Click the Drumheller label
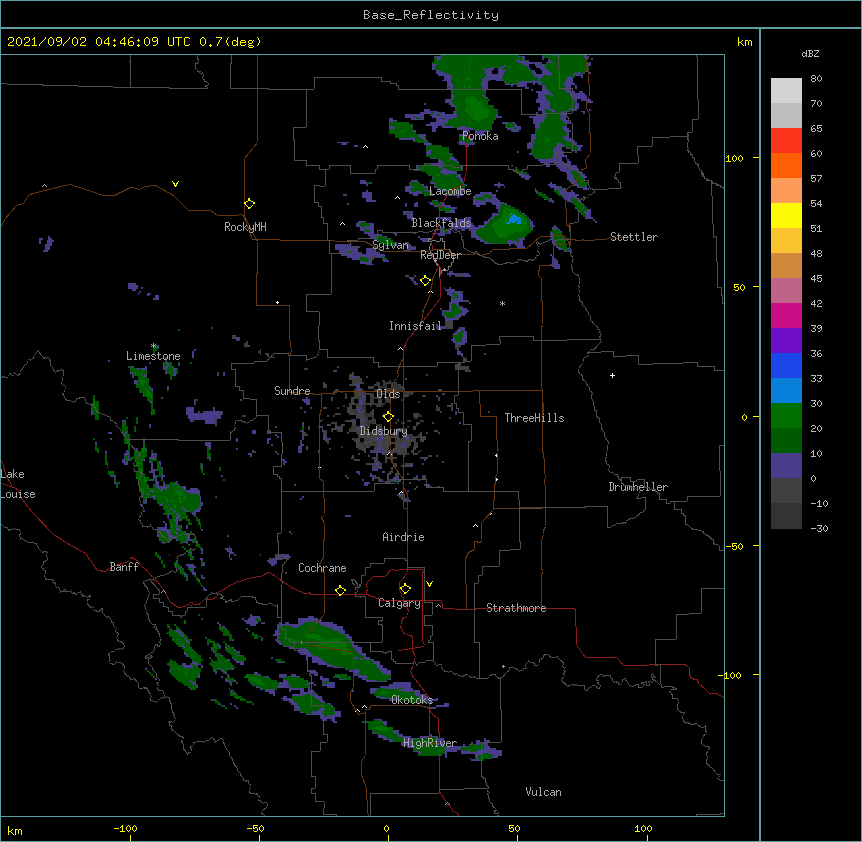This screenshot has width=862, height=842. tap(638, 487)
